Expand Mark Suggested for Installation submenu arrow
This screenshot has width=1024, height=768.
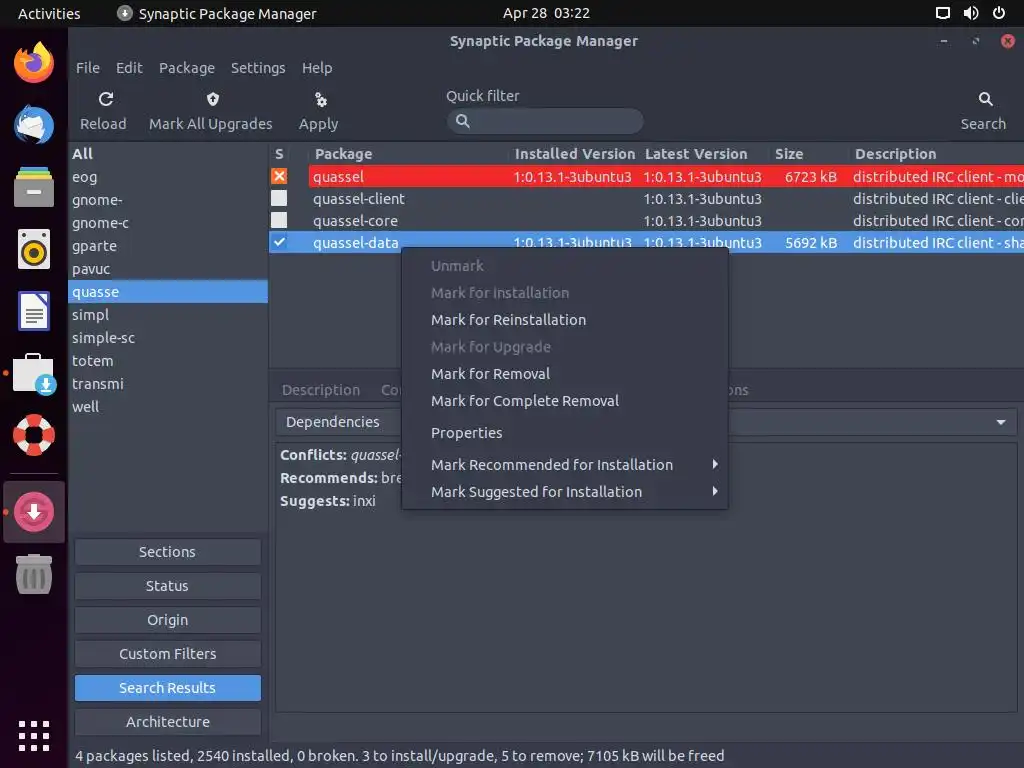coord(715,491)
